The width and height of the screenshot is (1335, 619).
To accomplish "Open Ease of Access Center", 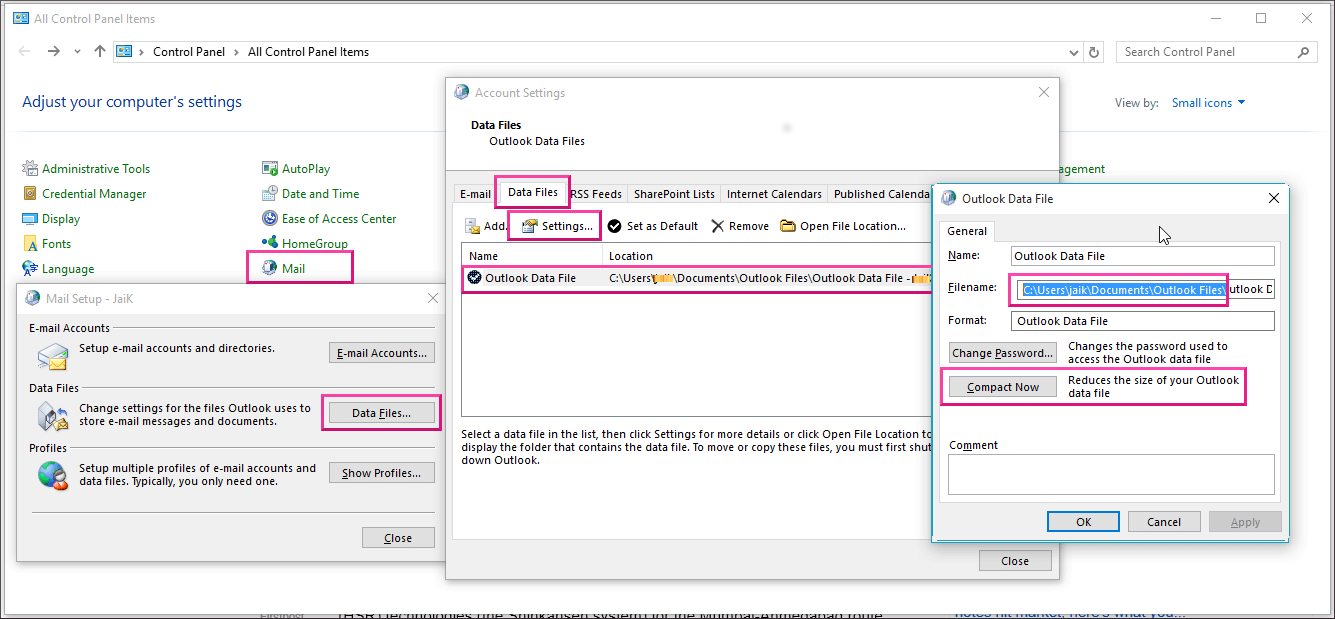I will click(x=329, y=219).
